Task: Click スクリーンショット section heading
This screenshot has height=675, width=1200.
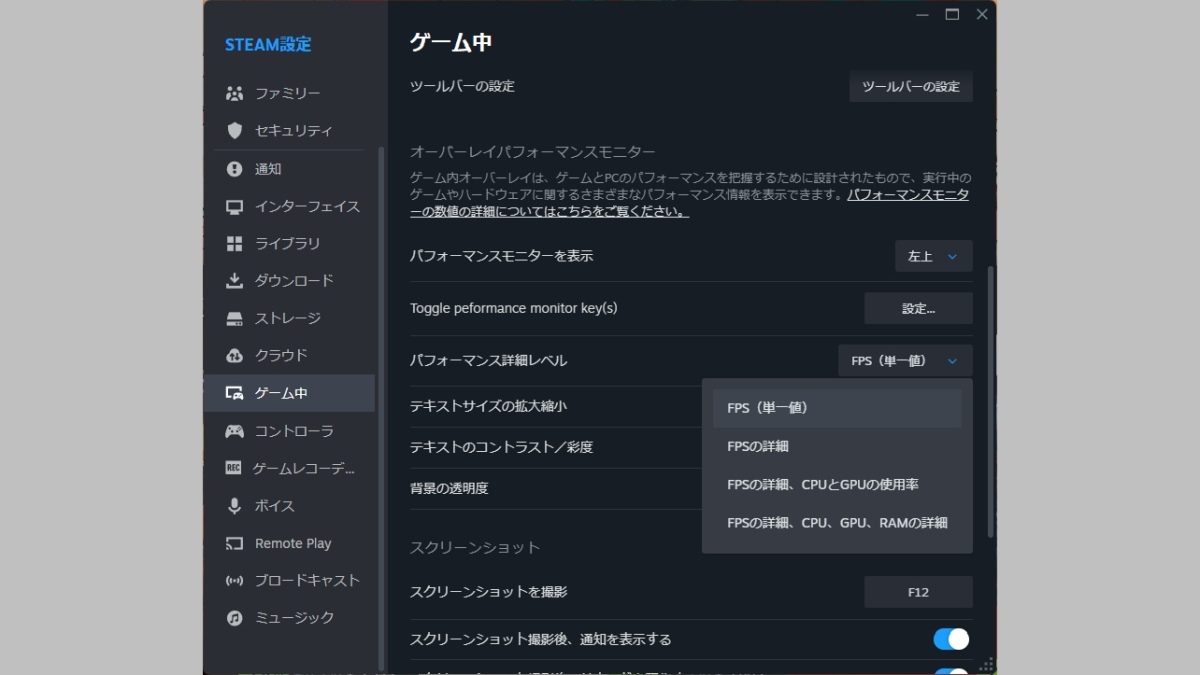Action: click(x=475, y=547)
